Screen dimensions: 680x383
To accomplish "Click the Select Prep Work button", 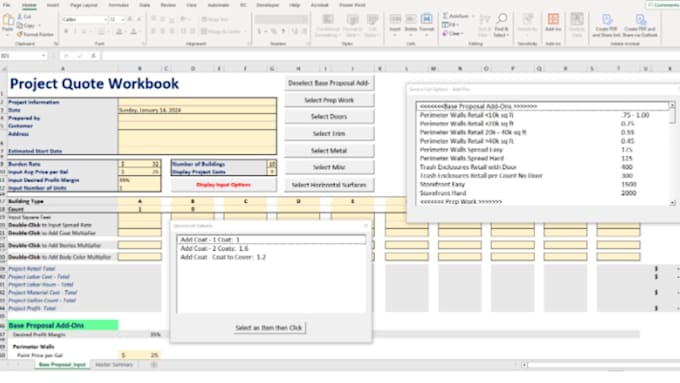I will click(x=329, y=100).
